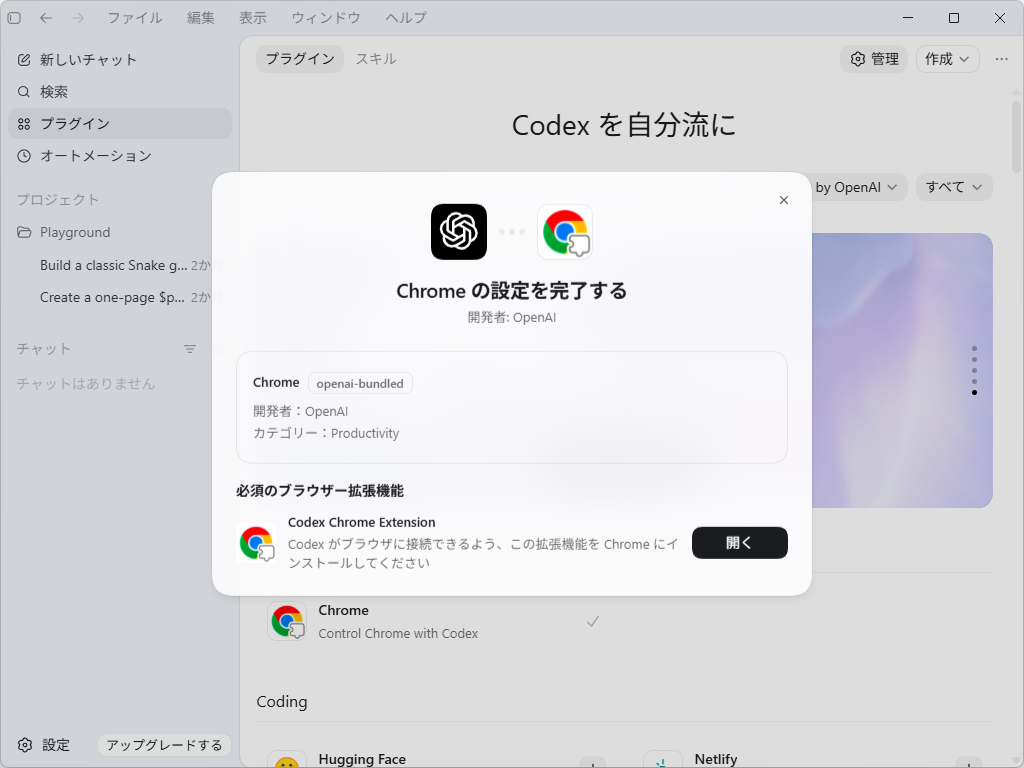The height and width of the screenshot is (768, 1024).
Task: Click the Playground folder icon
Action: (24, 232)
